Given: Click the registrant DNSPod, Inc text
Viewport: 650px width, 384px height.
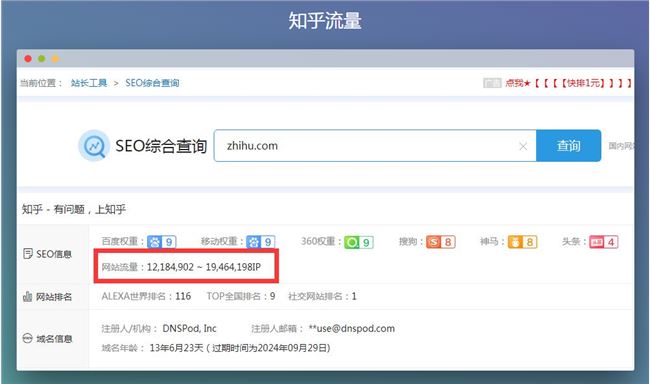Looking at the screenshot, I should coord(189,328).
